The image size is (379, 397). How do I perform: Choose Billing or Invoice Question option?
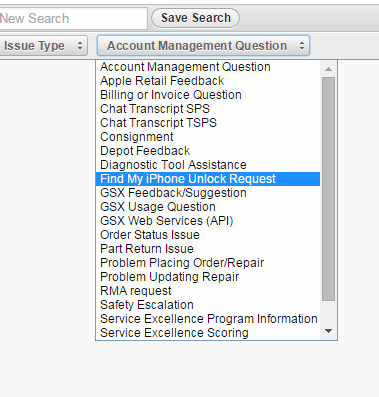point(208,95)
